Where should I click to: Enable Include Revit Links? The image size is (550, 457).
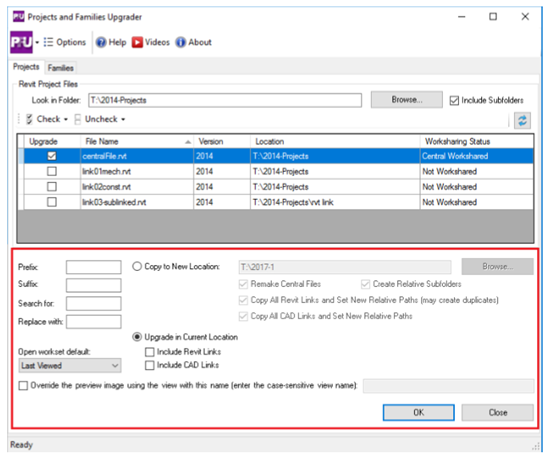(149, 352)
